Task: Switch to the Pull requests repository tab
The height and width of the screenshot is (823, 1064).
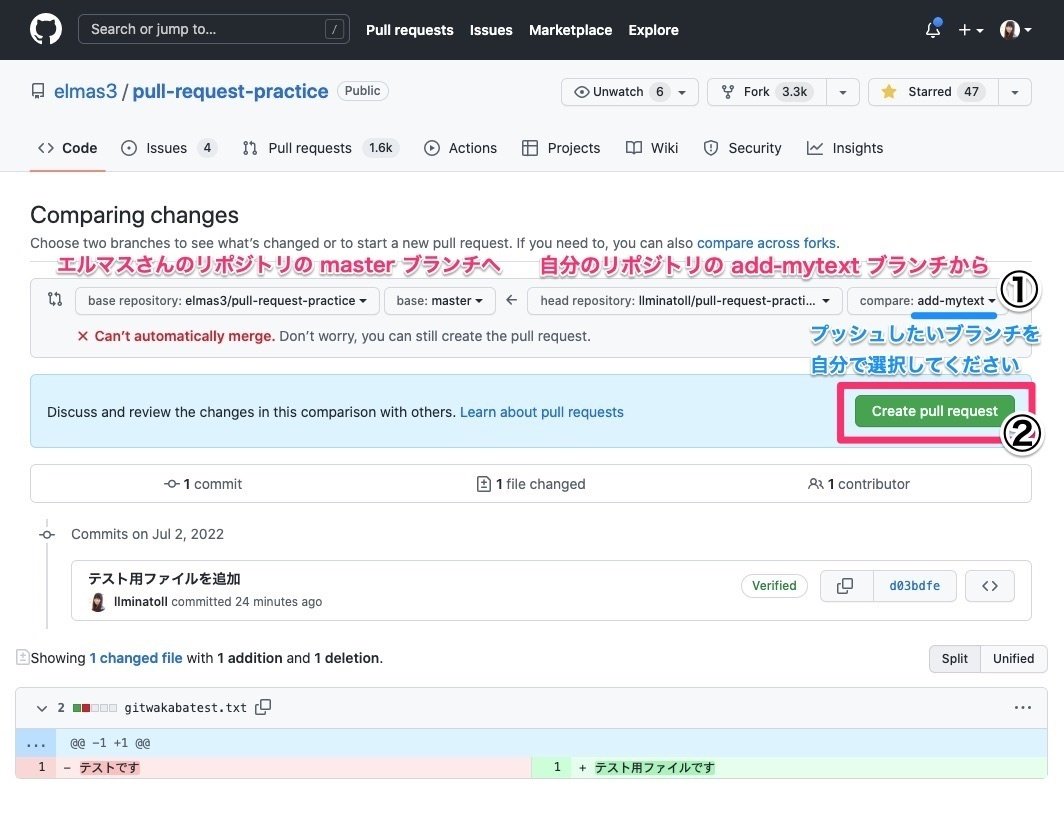Action: (x=320, y=148)
